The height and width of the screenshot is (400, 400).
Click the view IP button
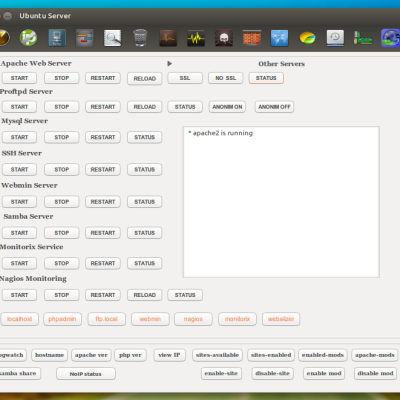pos(170,355)
